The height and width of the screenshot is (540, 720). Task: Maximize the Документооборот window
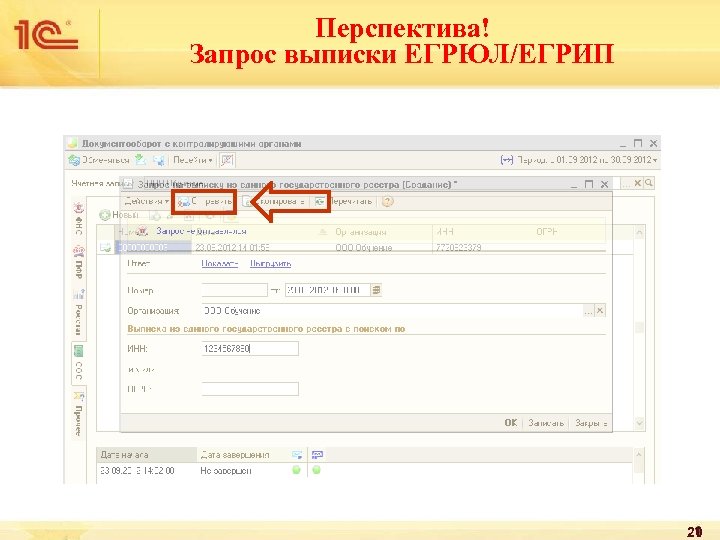(638, 144)
